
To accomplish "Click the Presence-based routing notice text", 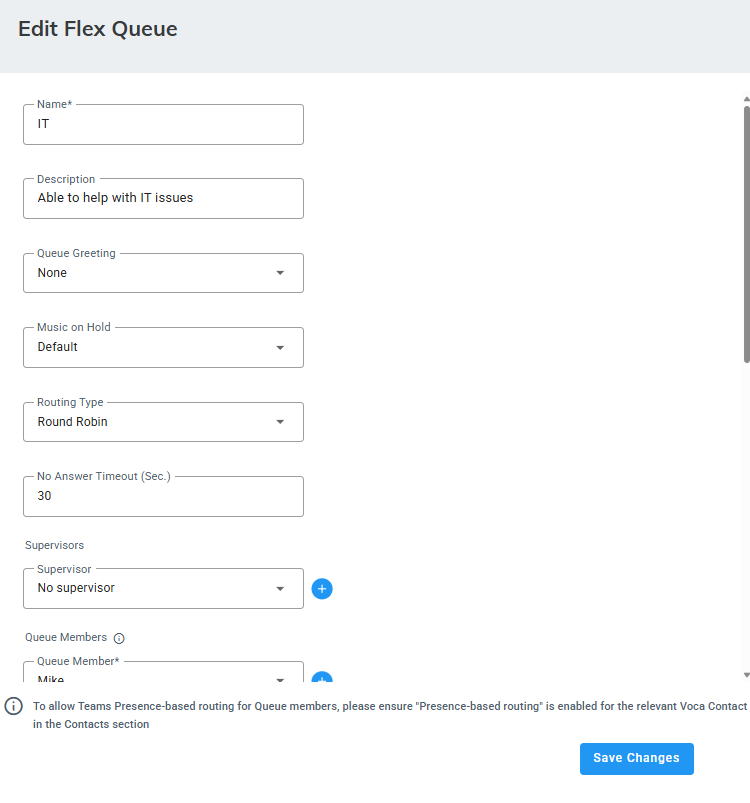I will pyautogui.click(x=390, y=714).
